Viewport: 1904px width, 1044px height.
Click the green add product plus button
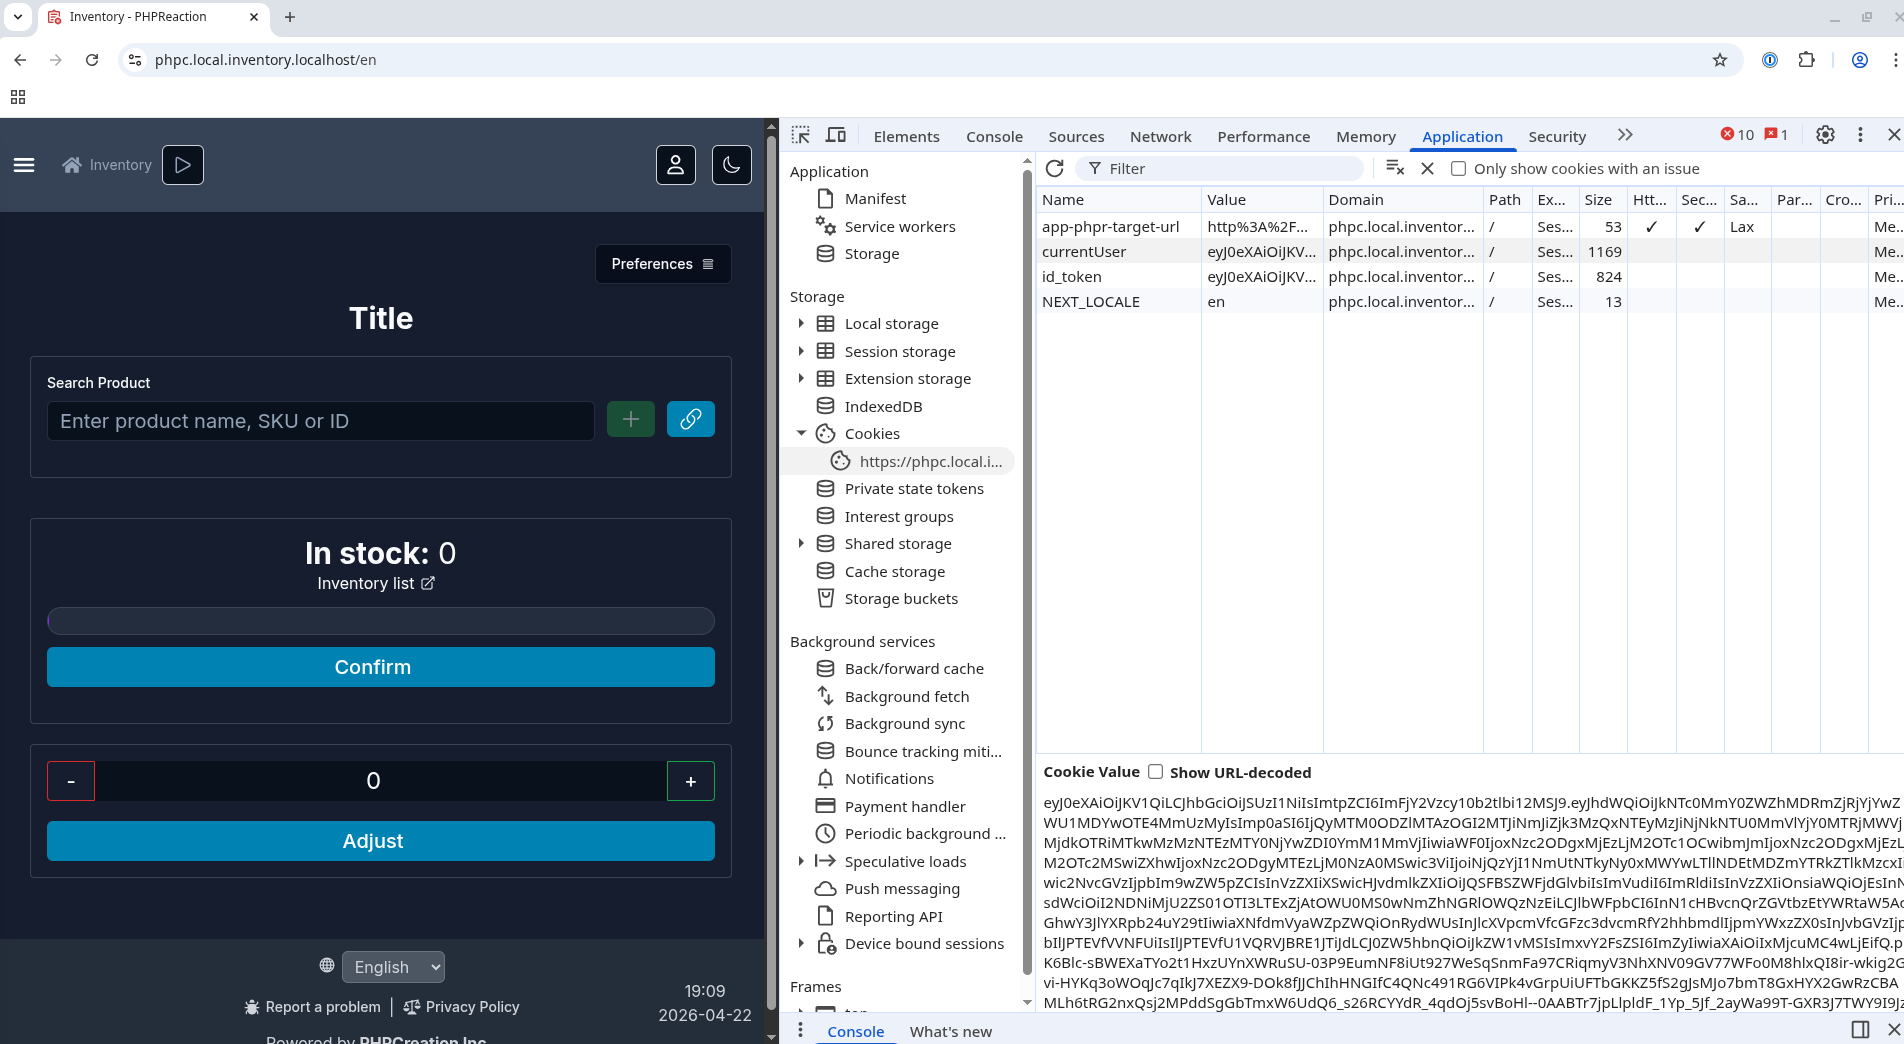click(x=631, y=420)
